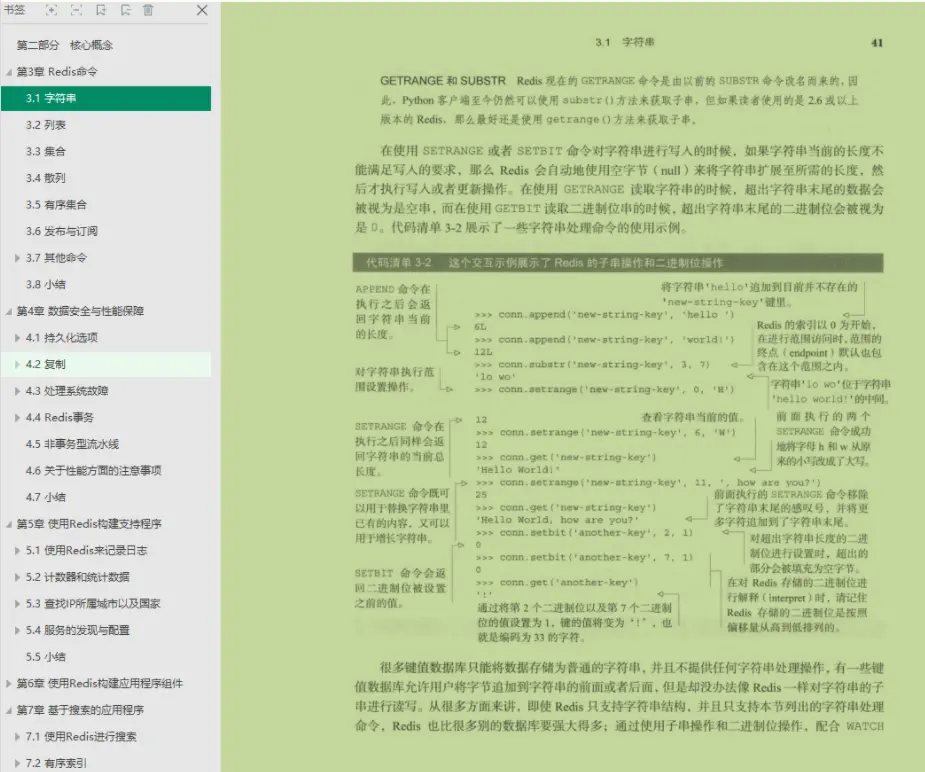
Task: Click the 书签 panel title
Action: 15,10
